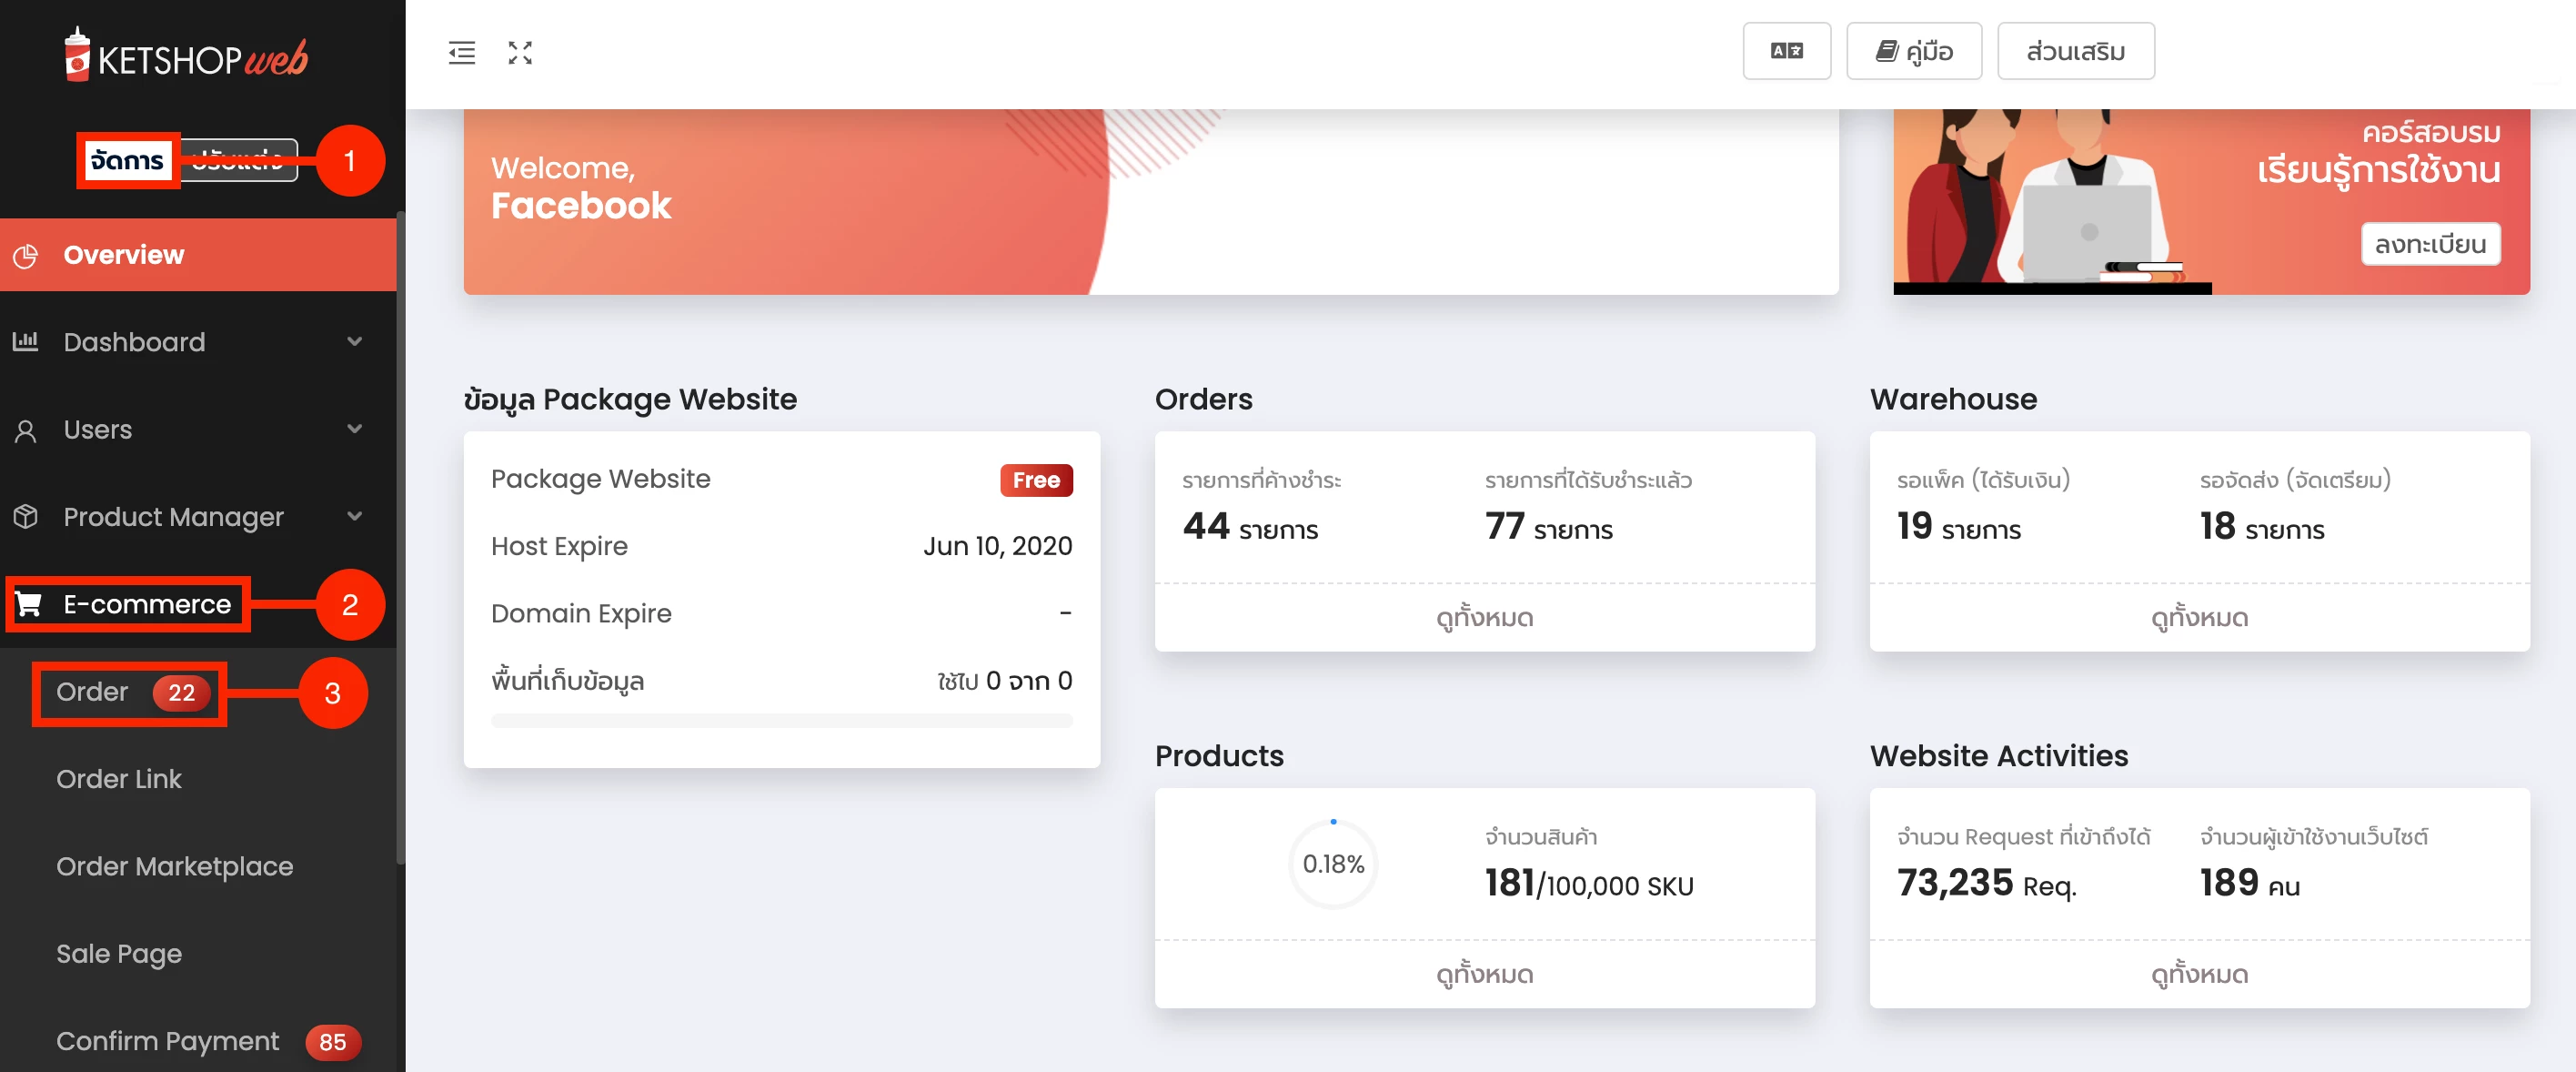Click the คู่มือ manual button
The image size is (2576, 1072).
[1913, 51]
